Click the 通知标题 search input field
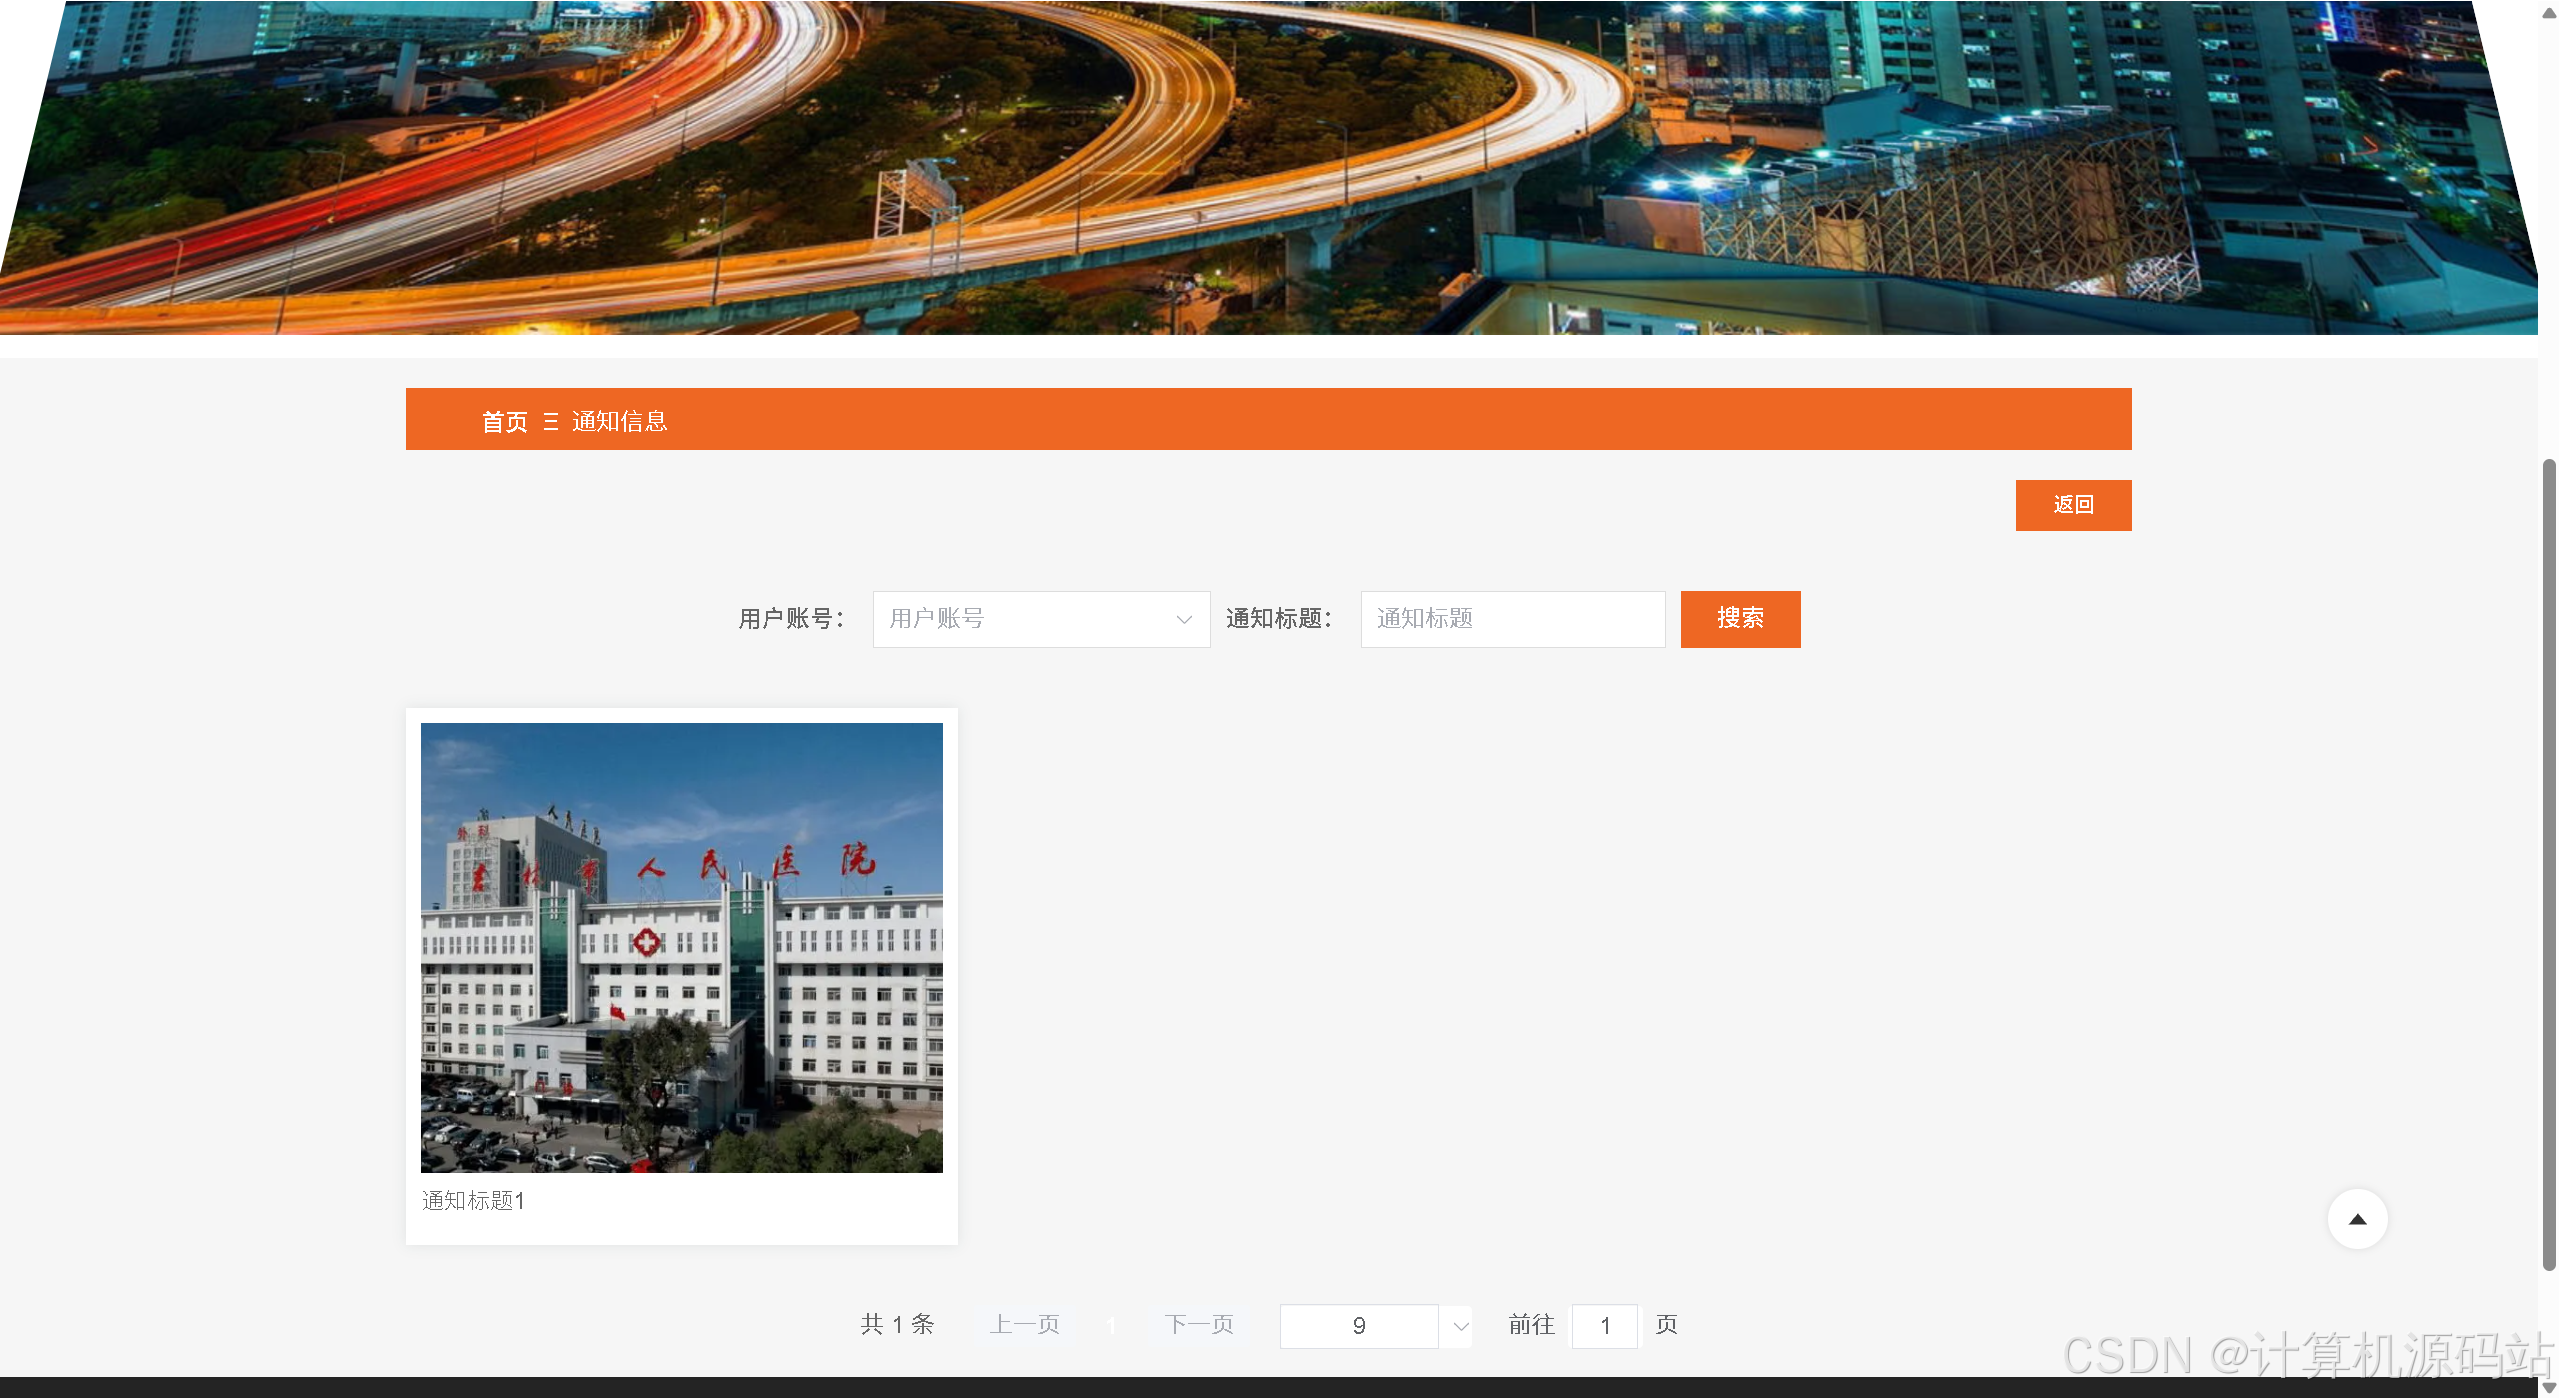This screenshot has width=2559, height=1398. 1512,619
